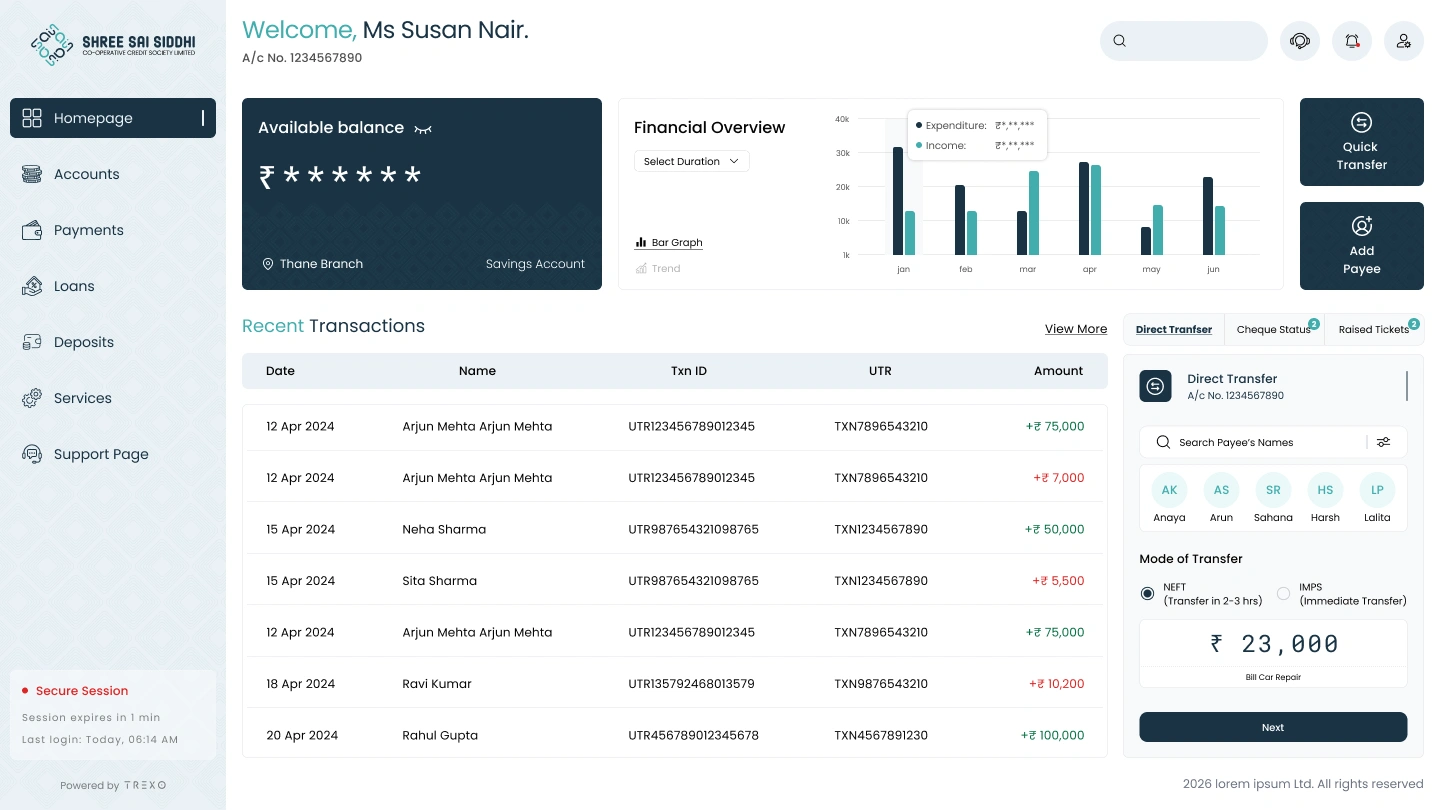Open the headset support icon in header
Viewport: 1440px width, 810px height.
[x=1300, y=41]
